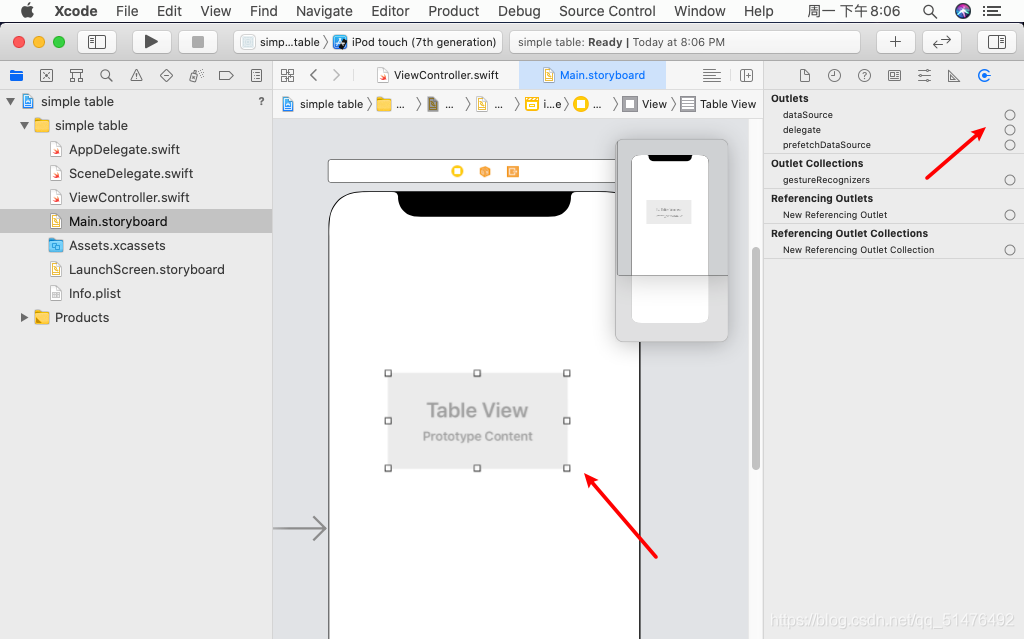This screenshot has width=1024, height=639.
Task: Open the Report navigator
Action: click(x=257, y=76)
